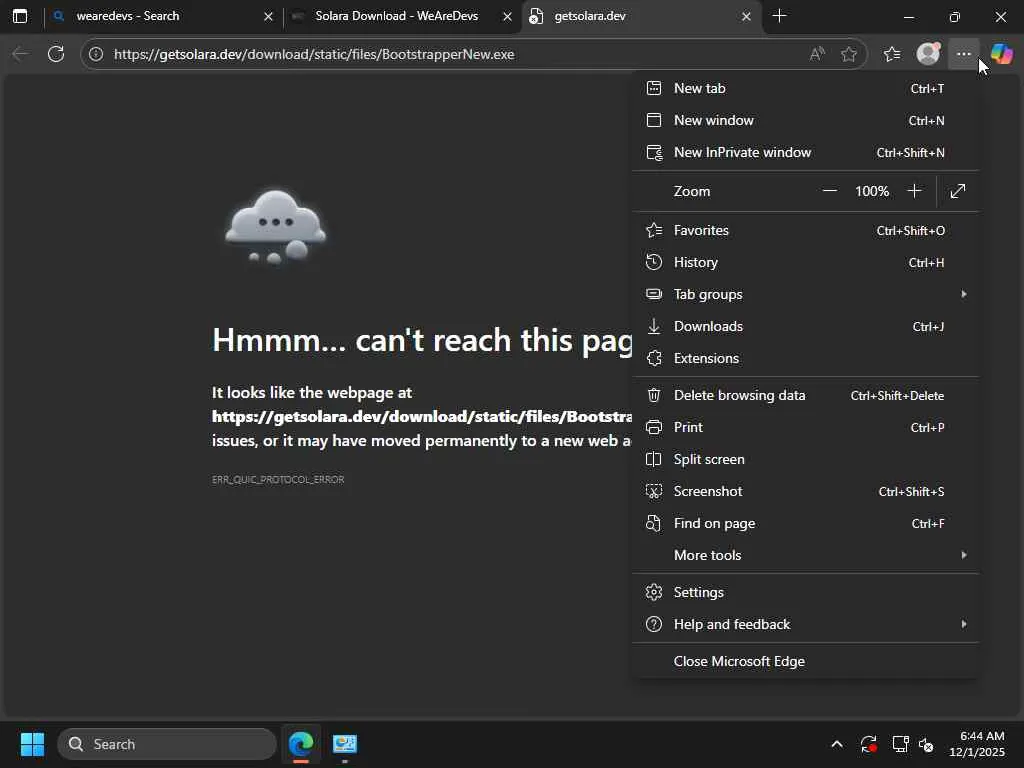The height and width of the screenshot is (768, 1024).
Task: Open the network tray icon
Action: 900,744
